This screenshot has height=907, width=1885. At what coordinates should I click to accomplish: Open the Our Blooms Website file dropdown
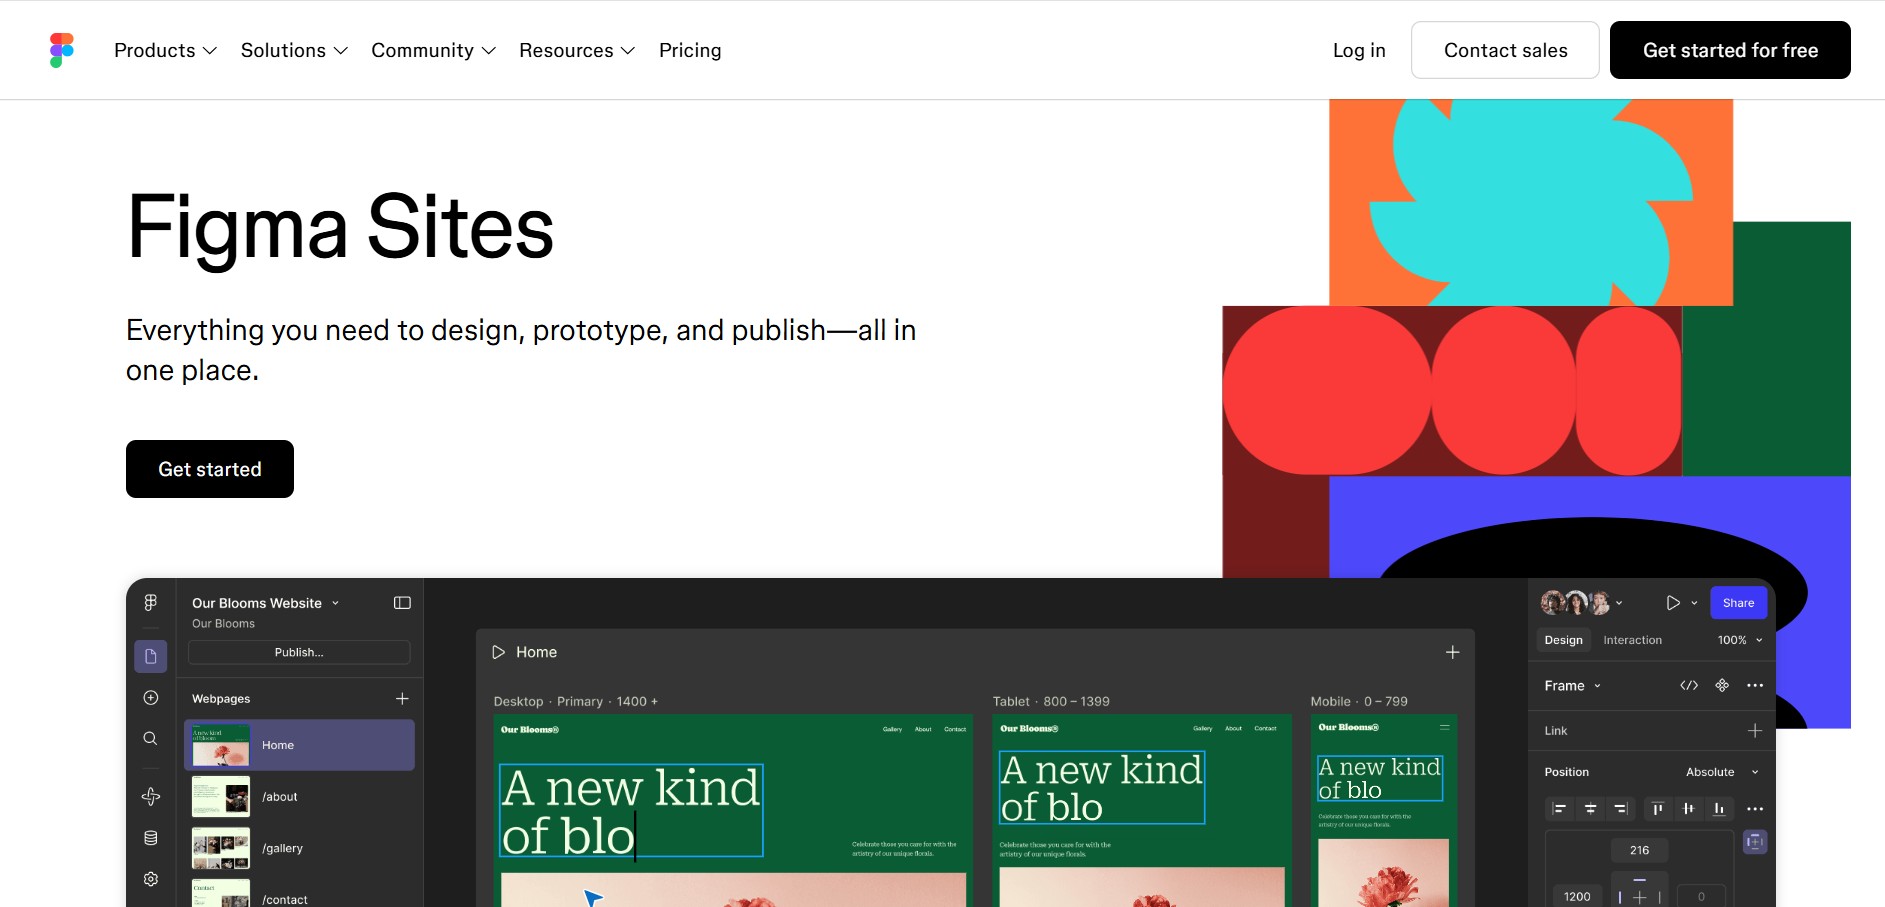coord(266,603)
